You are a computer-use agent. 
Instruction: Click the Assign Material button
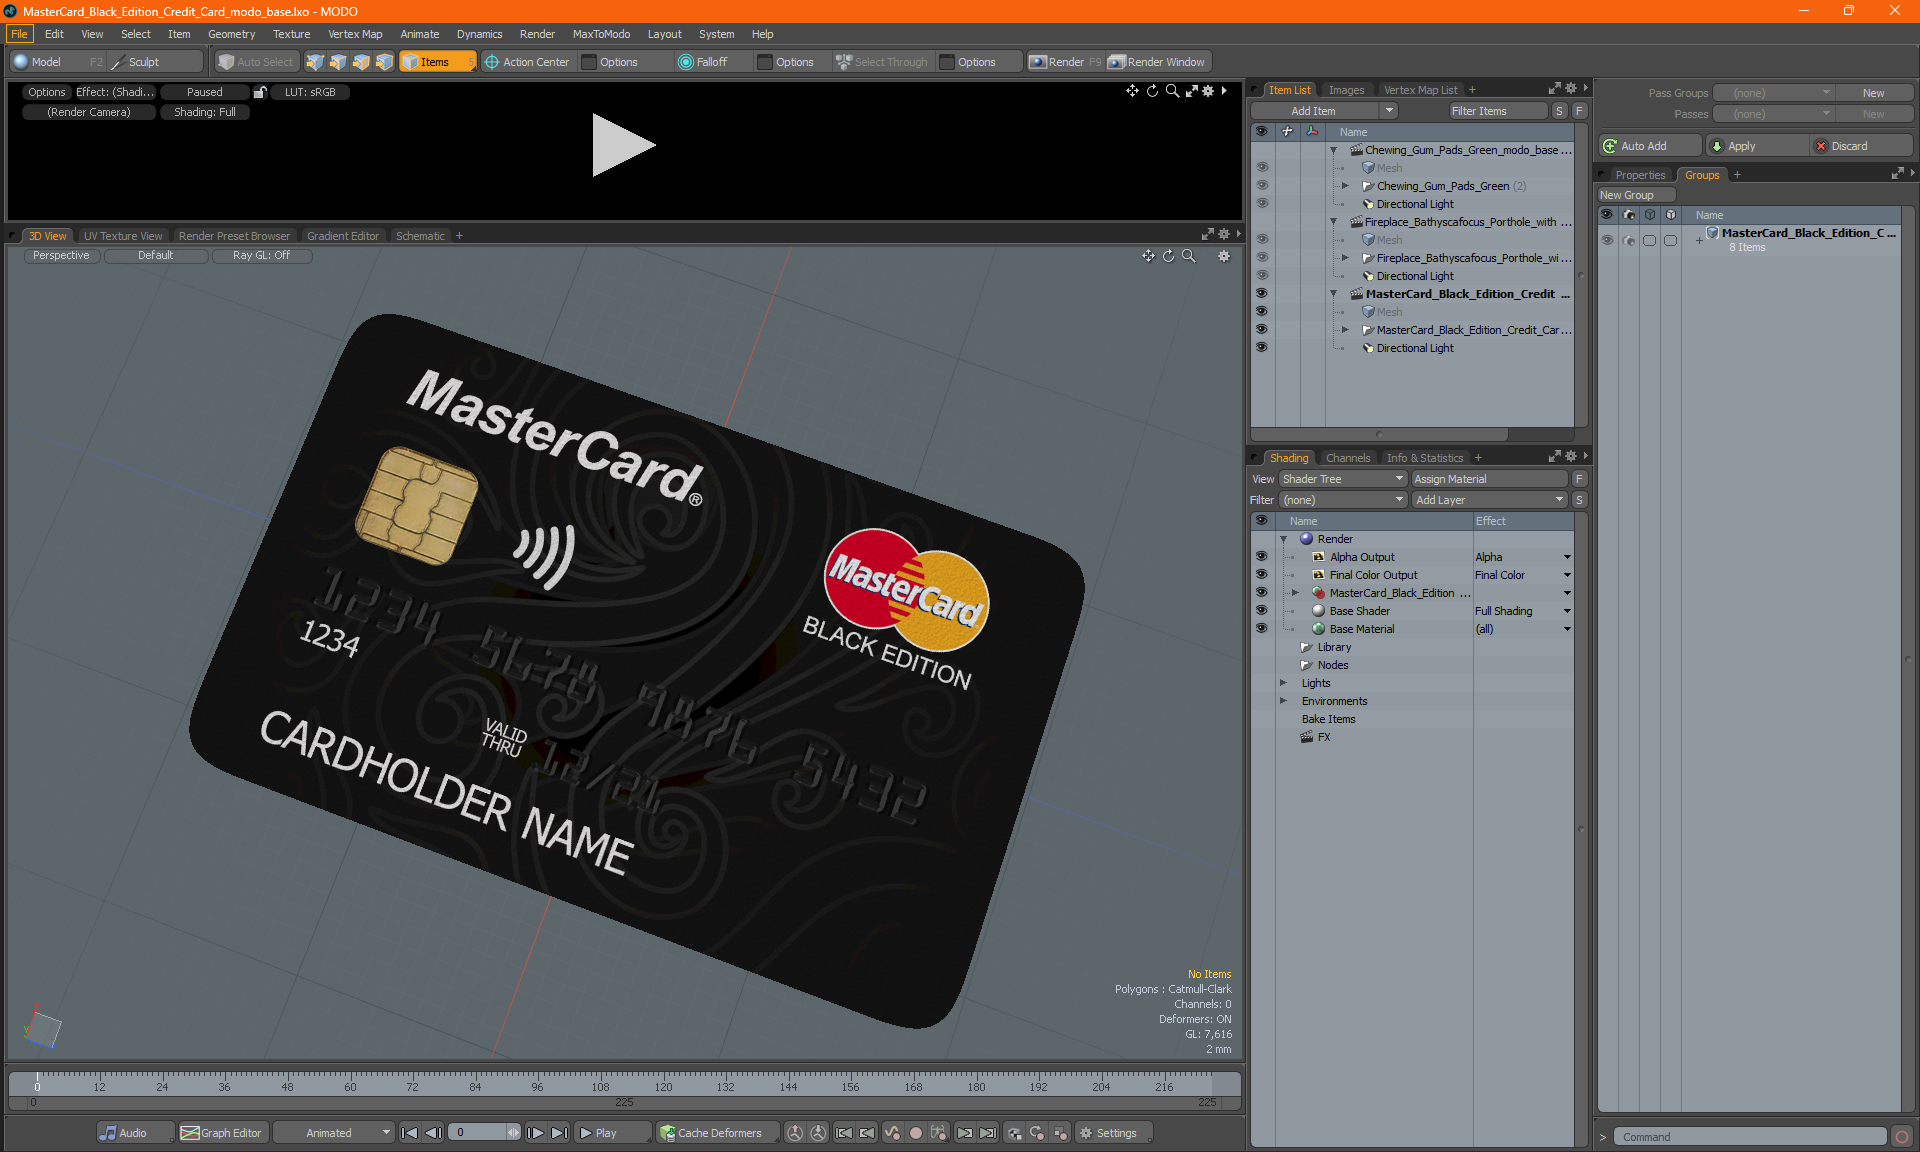tap(1489, 479)
